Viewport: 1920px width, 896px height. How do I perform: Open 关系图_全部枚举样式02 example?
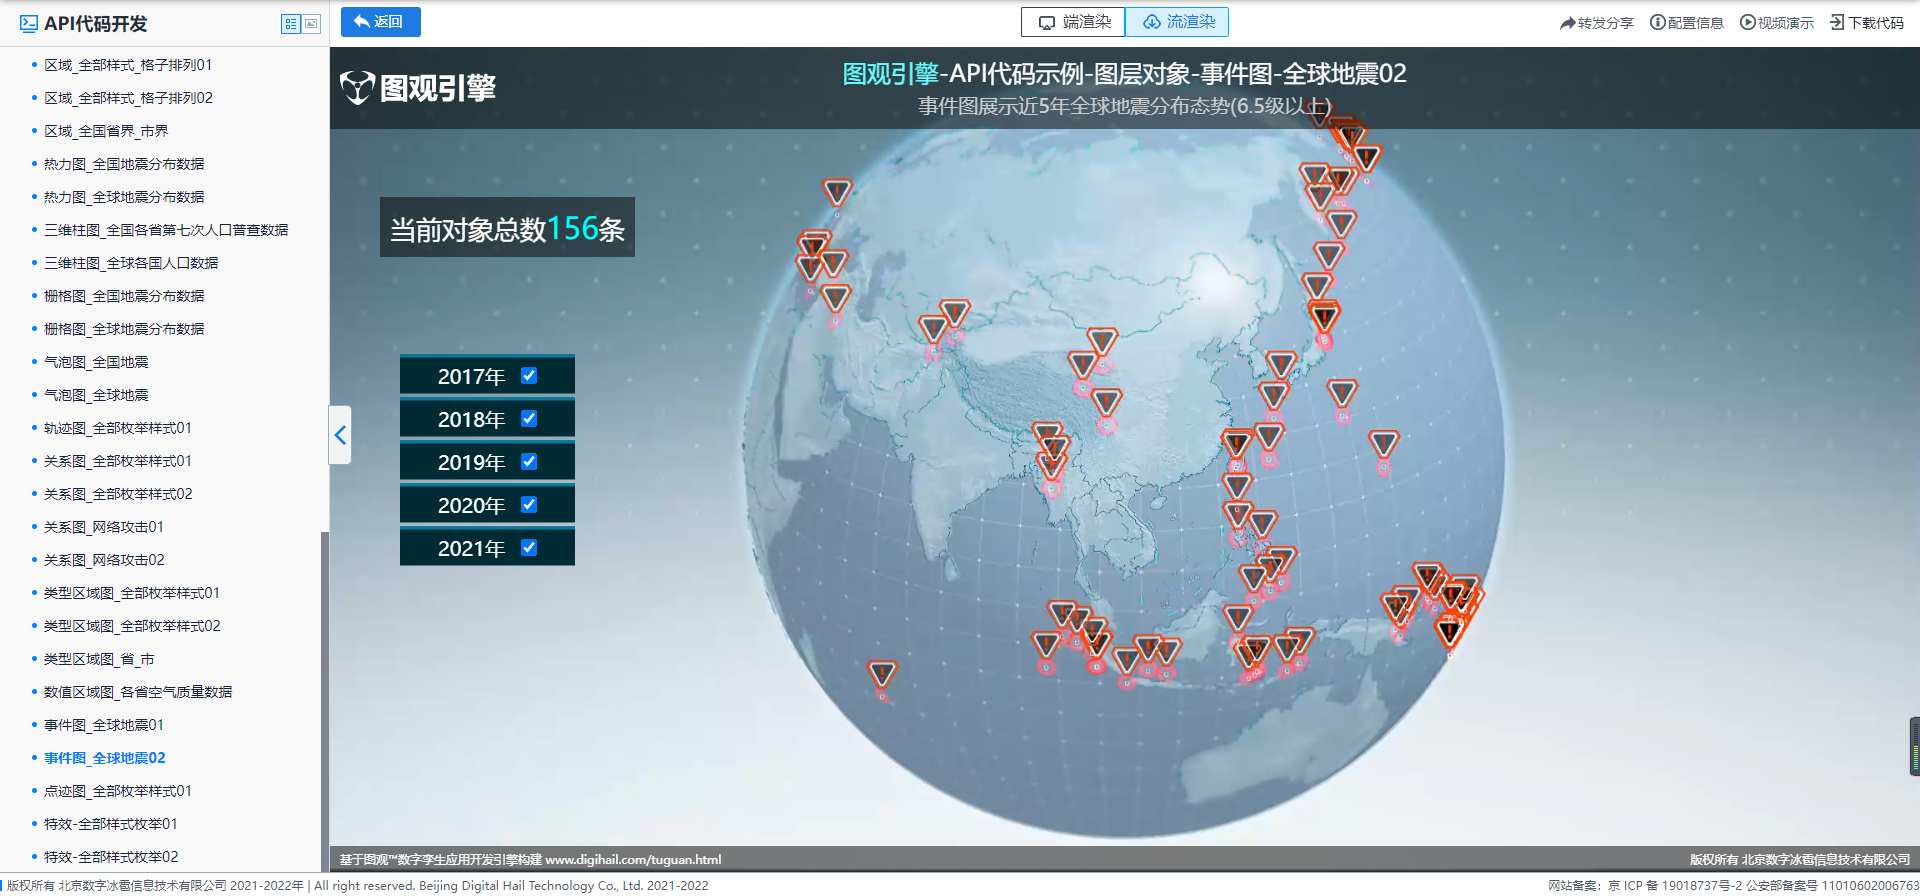point(118,494)
